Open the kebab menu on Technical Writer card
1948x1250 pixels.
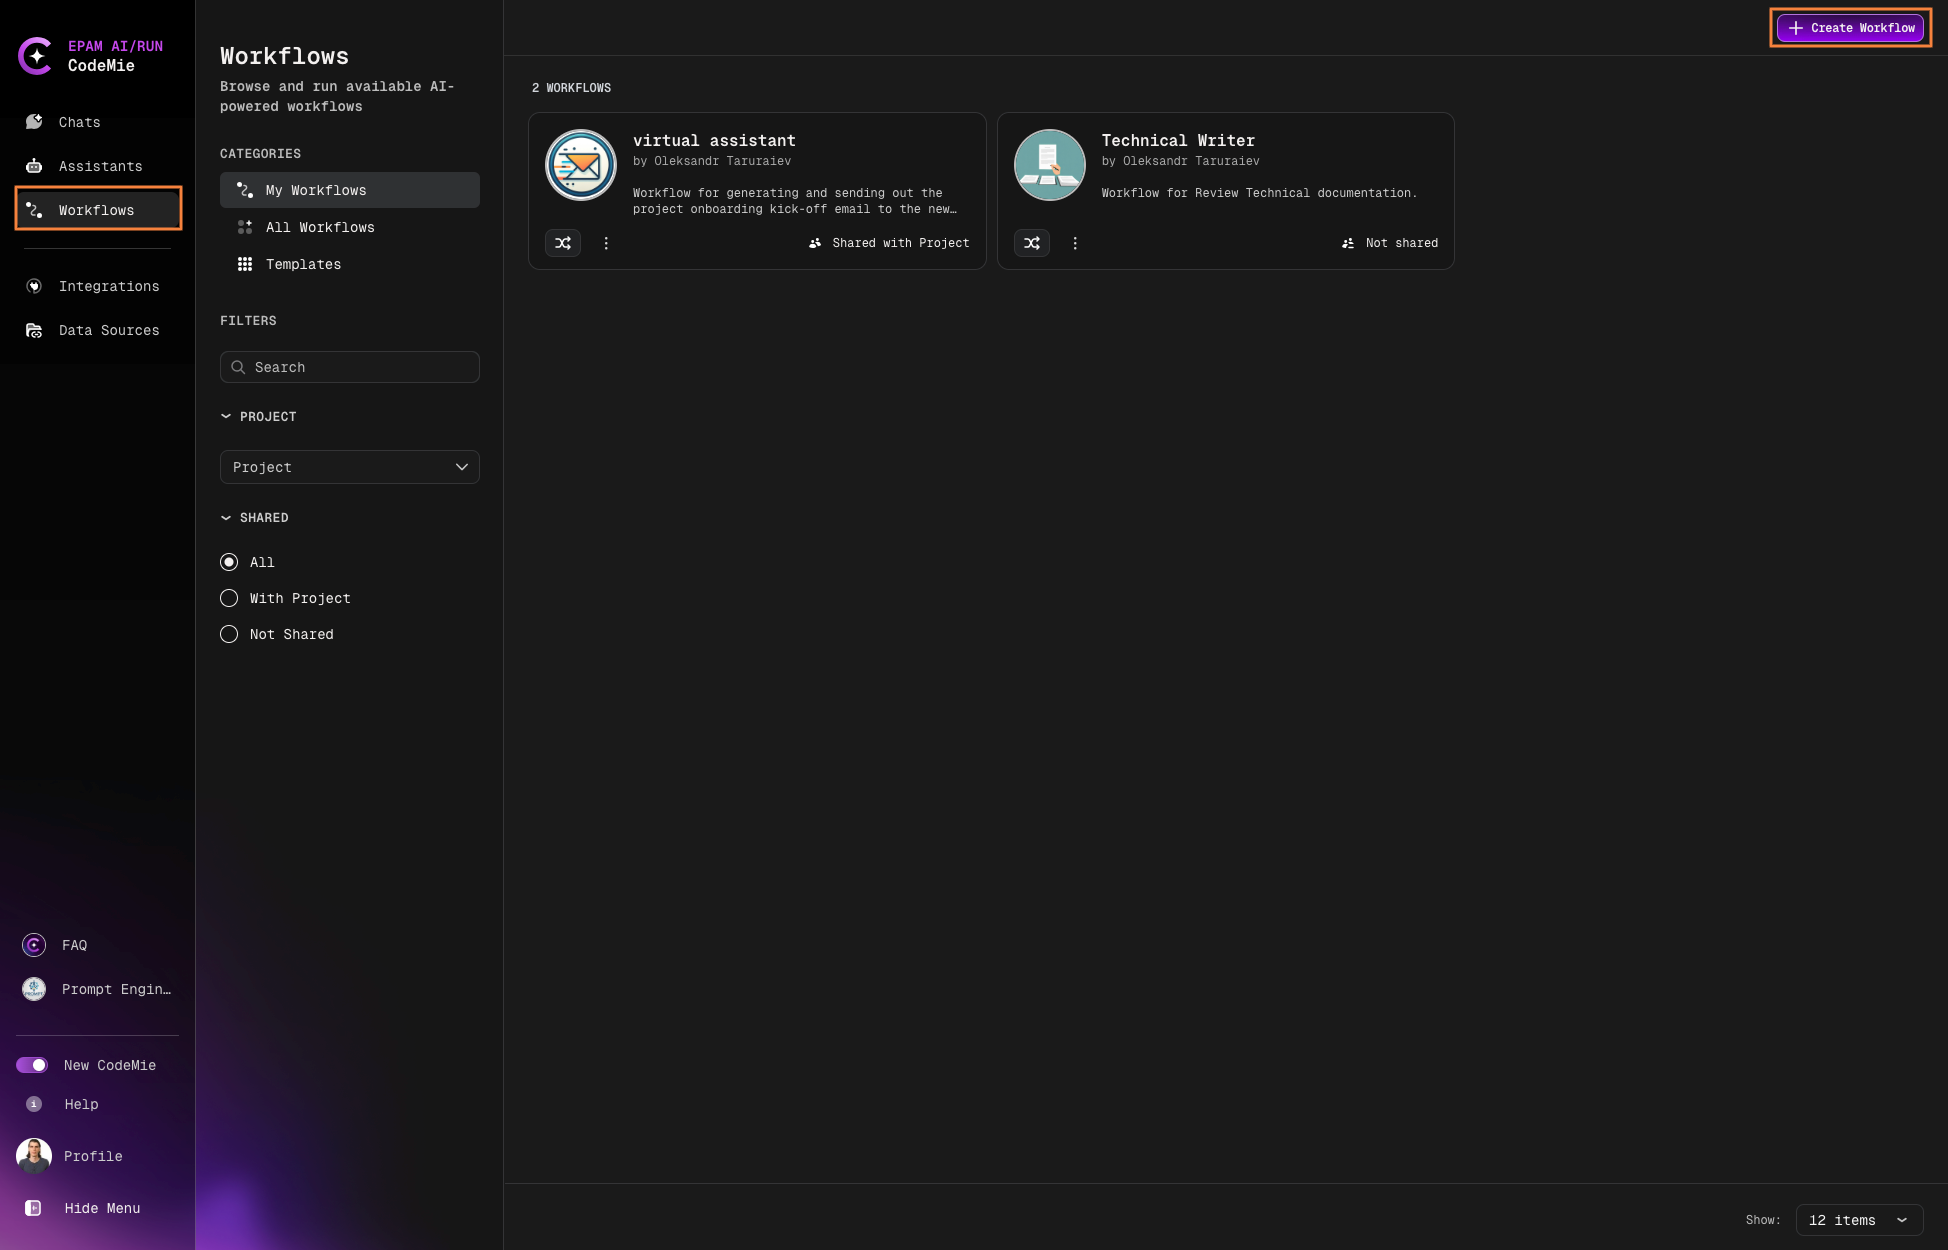click(1075, 243)
